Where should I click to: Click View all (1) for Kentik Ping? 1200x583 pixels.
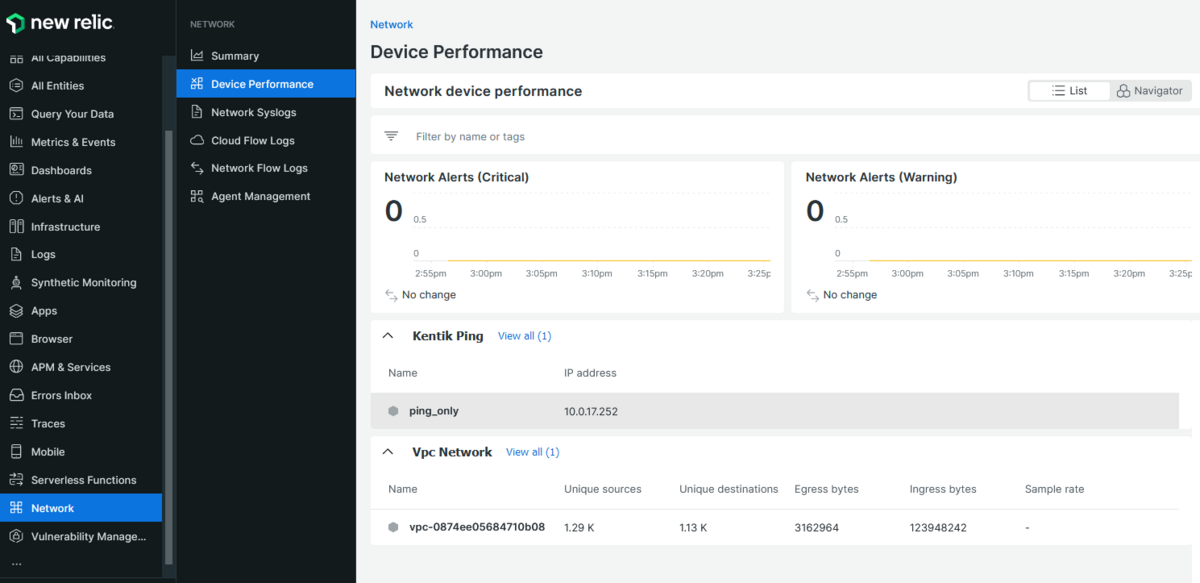click(524, 336)
